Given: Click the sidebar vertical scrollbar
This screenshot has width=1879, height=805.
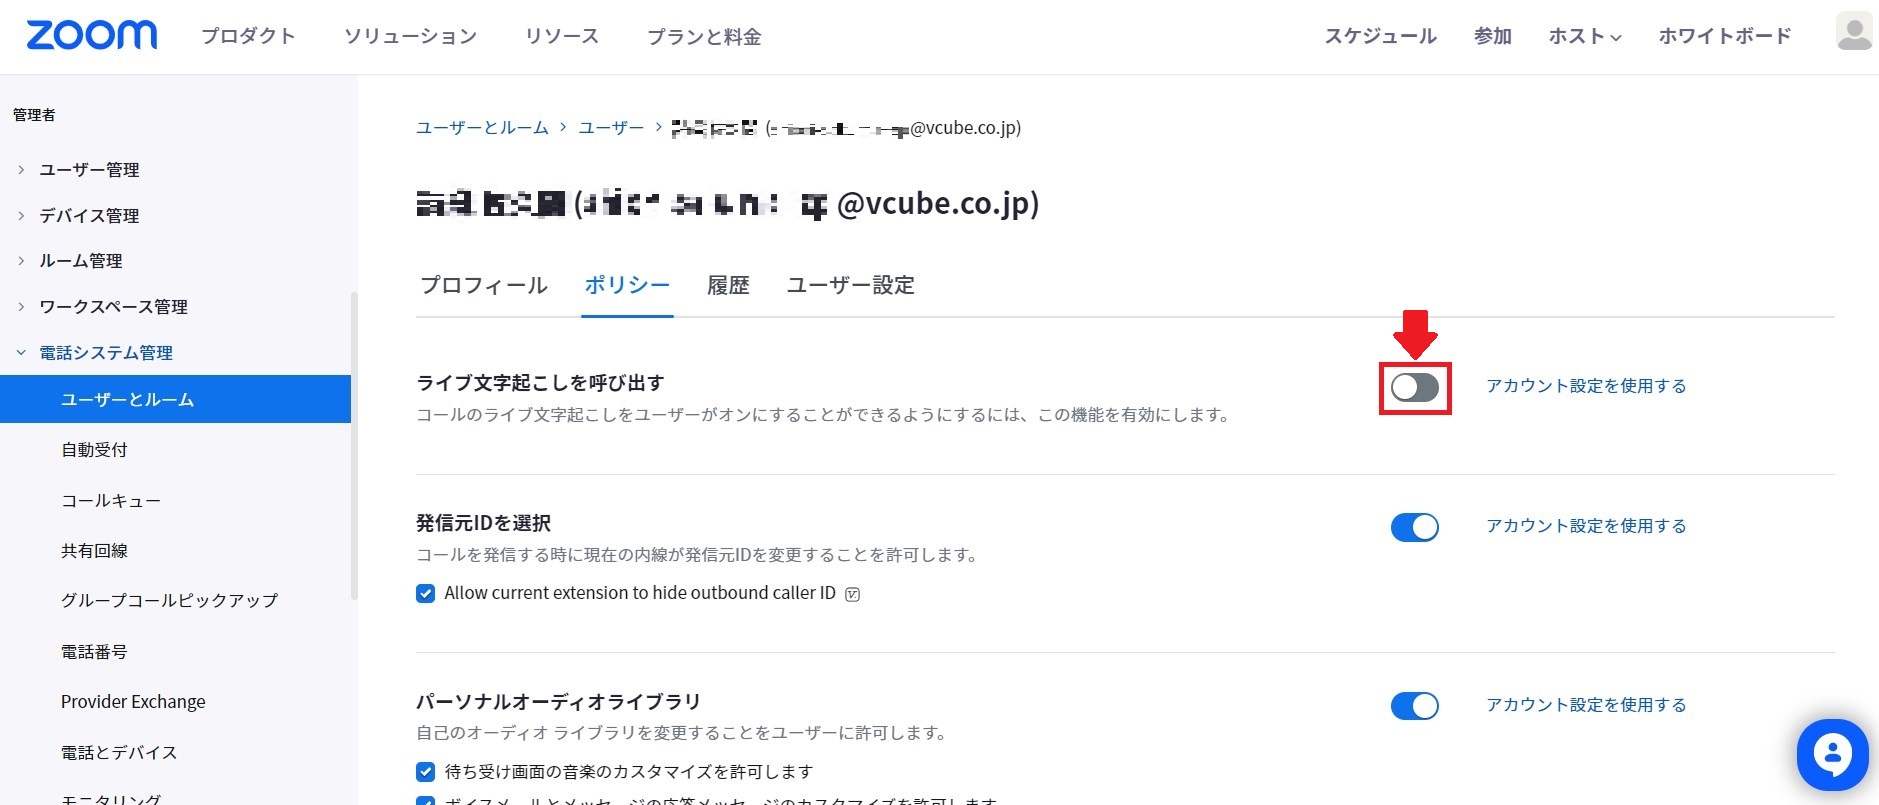Looking at the screenshot, I should tap(354, 446).
